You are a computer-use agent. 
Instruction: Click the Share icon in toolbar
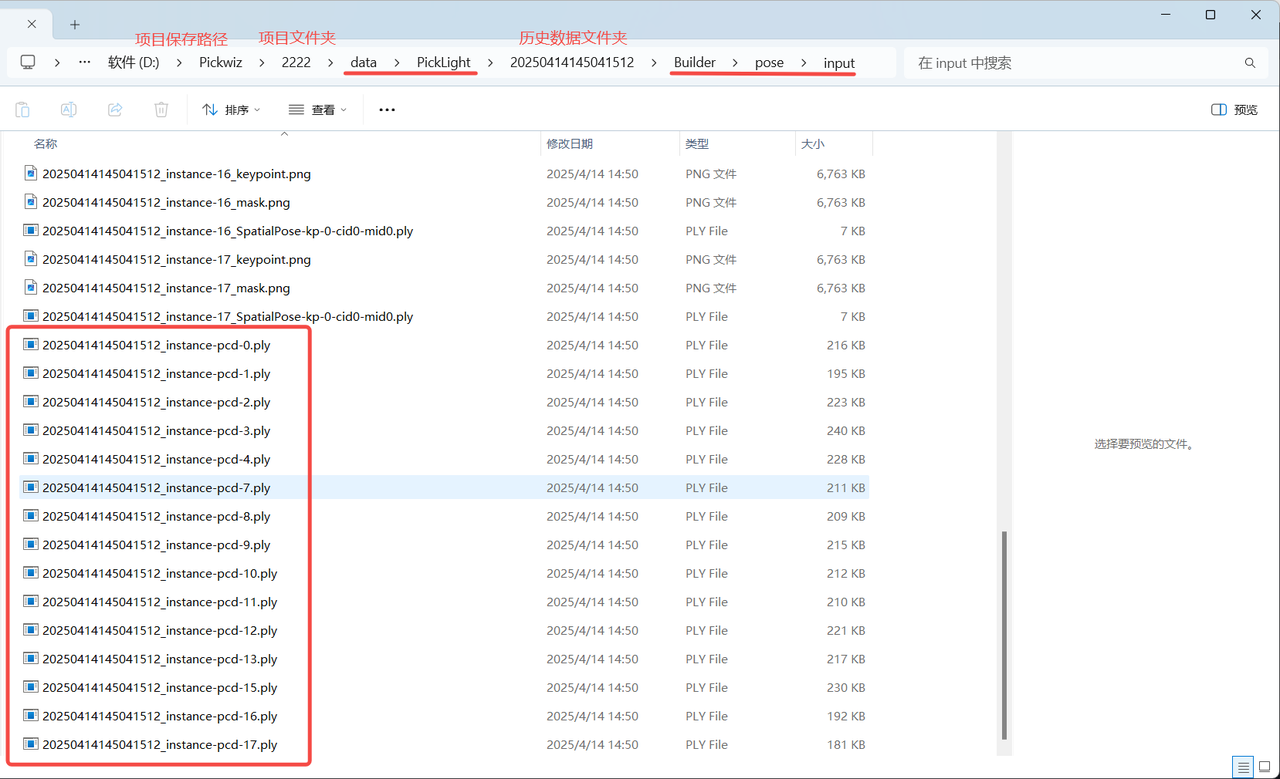(115, 110)
